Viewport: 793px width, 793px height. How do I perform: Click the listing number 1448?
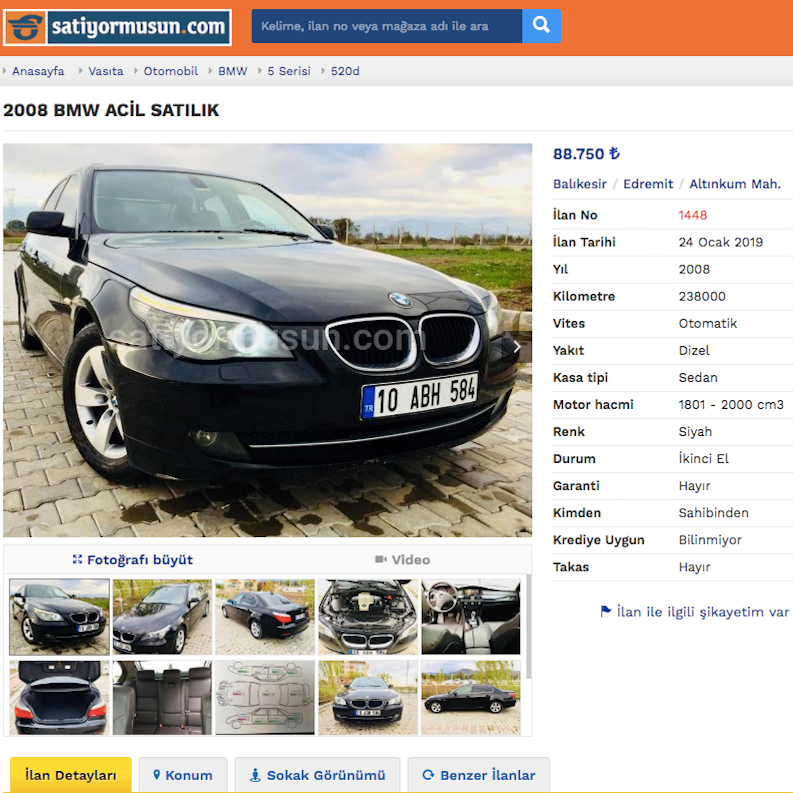coord(692,215)
